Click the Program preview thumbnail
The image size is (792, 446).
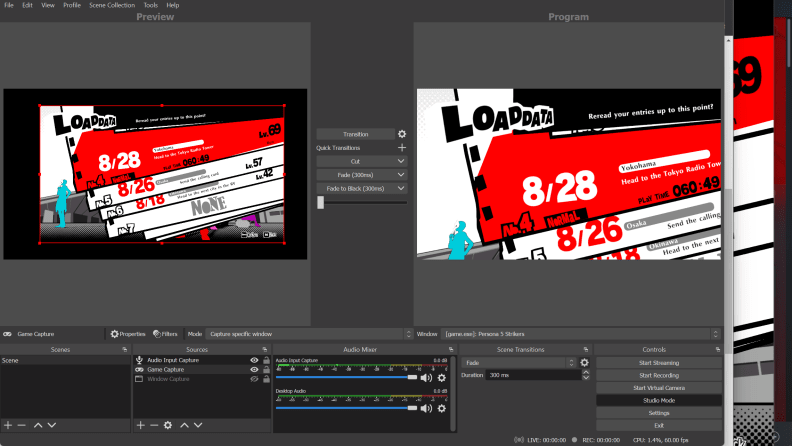click(x=569, y=174)
